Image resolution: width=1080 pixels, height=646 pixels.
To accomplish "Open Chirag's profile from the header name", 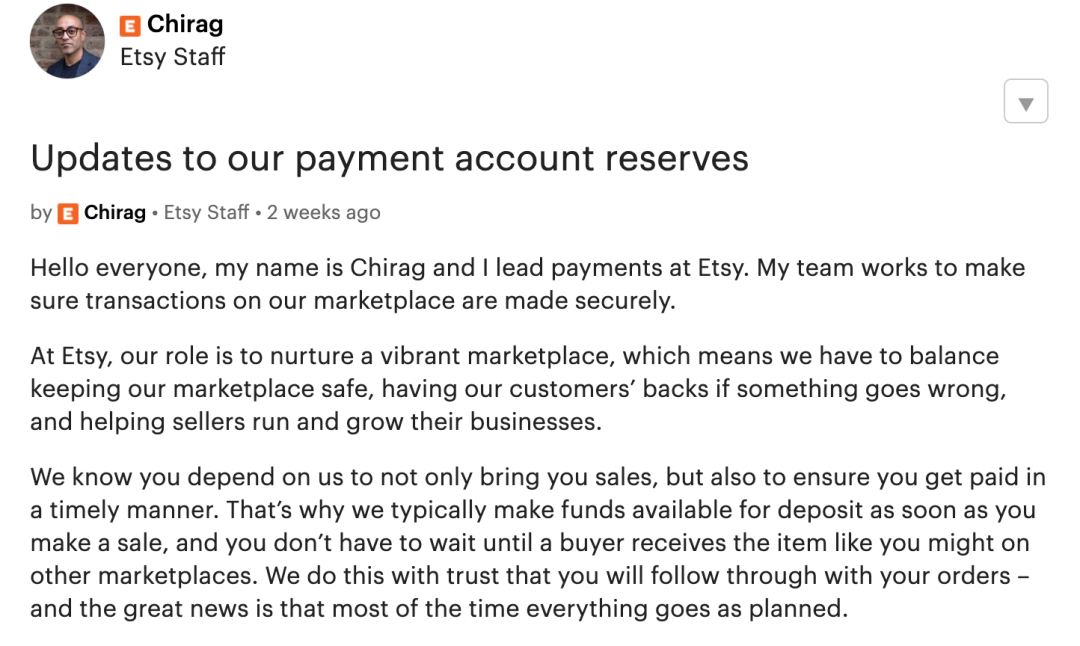I will click(x=185, y=24).
